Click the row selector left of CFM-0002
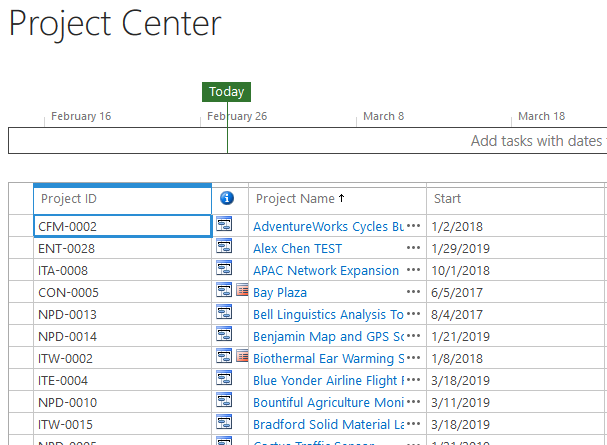 point(21,226)
